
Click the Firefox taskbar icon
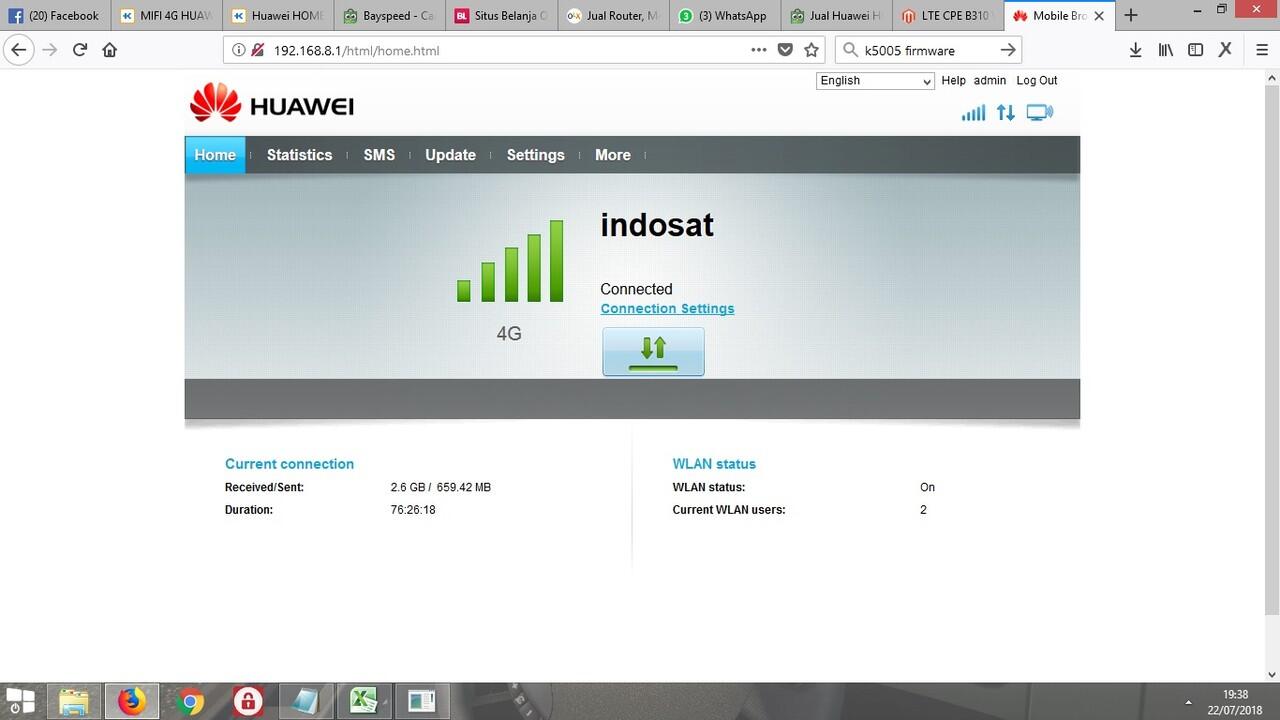(131, 701)
